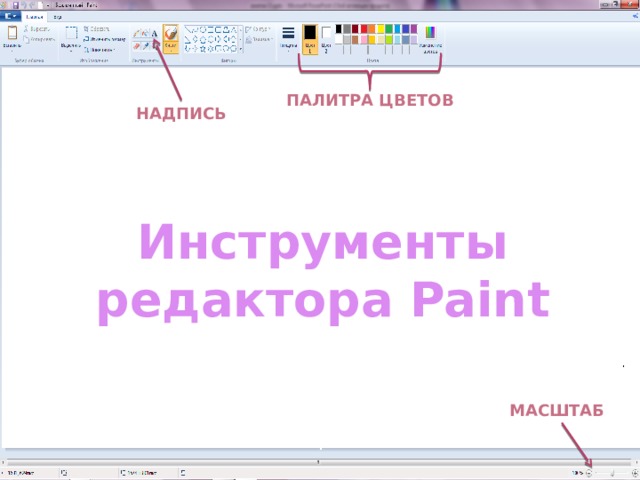Pick the orange swatch in the palette top row
The height and width of the screenshot is (480, 640).
point(372,29)
